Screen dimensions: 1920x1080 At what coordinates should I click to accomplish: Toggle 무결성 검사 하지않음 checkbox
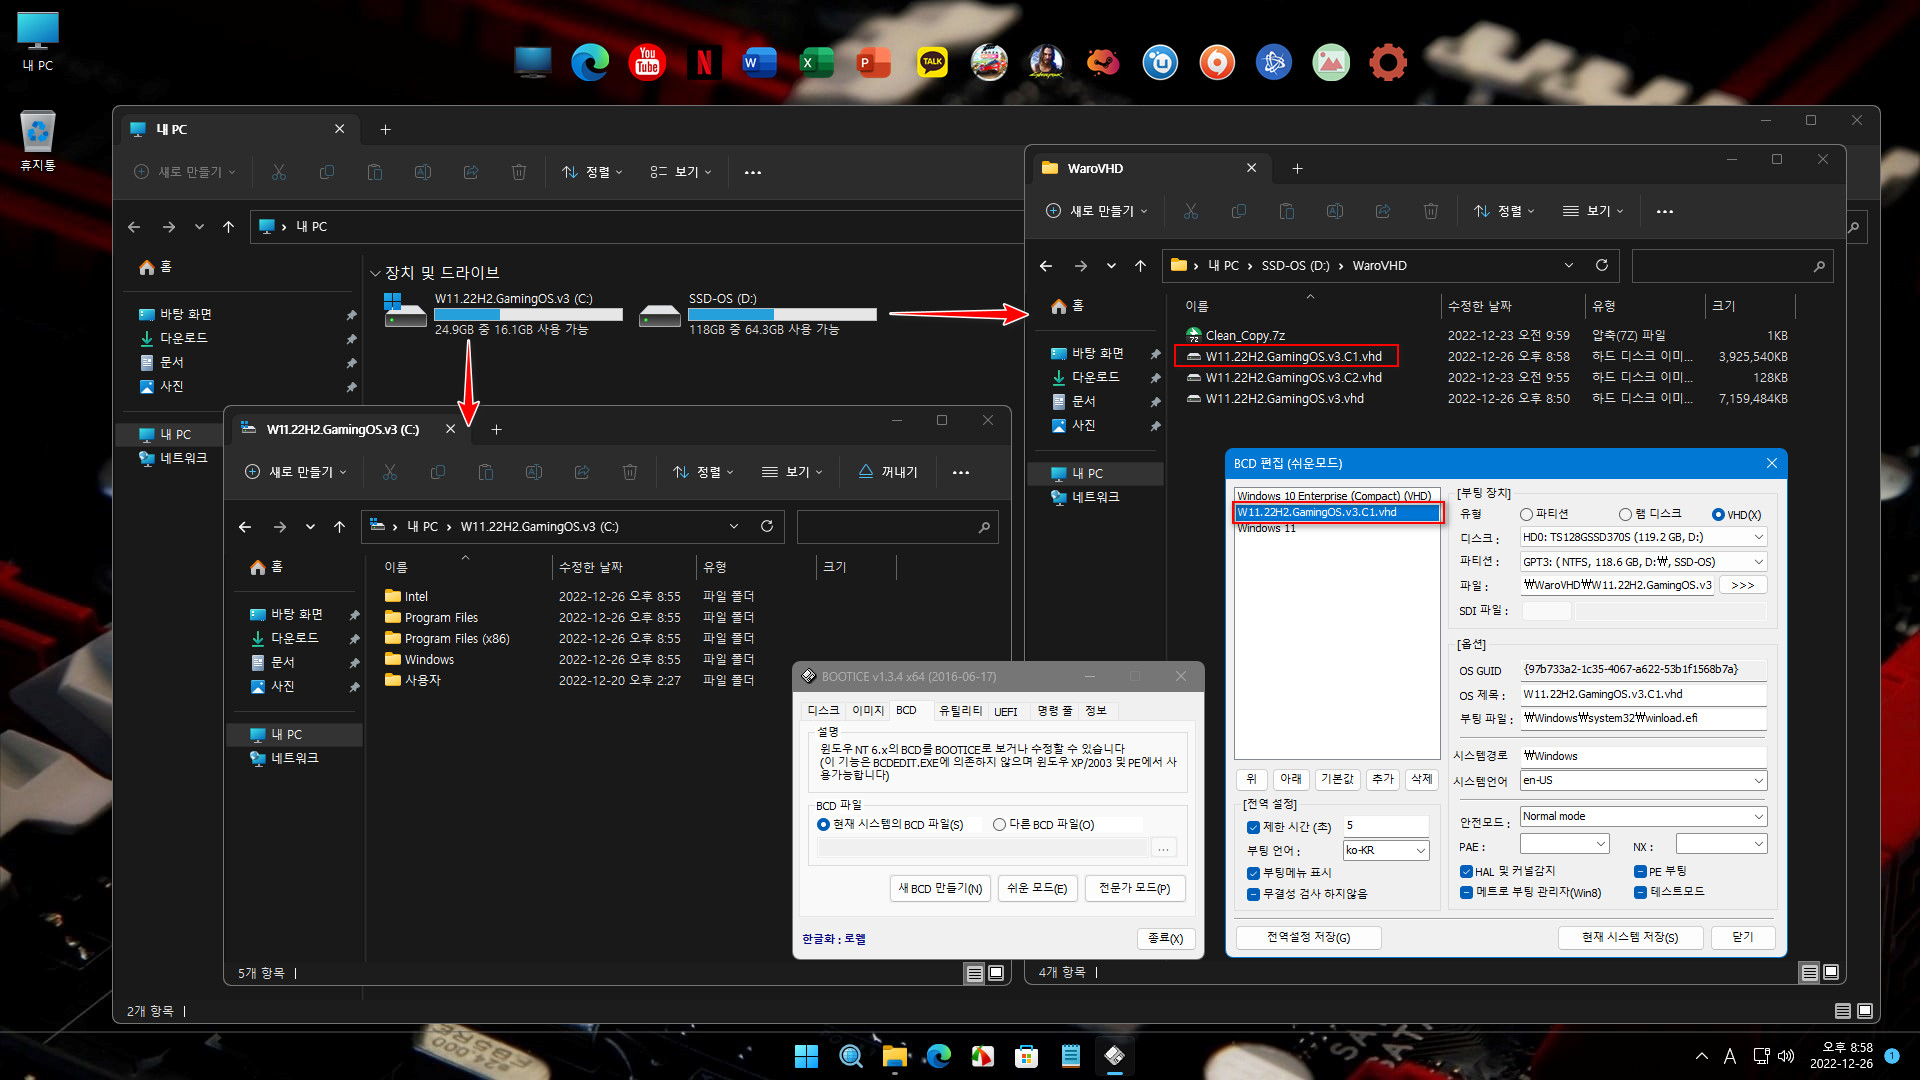coord(1253,894)
